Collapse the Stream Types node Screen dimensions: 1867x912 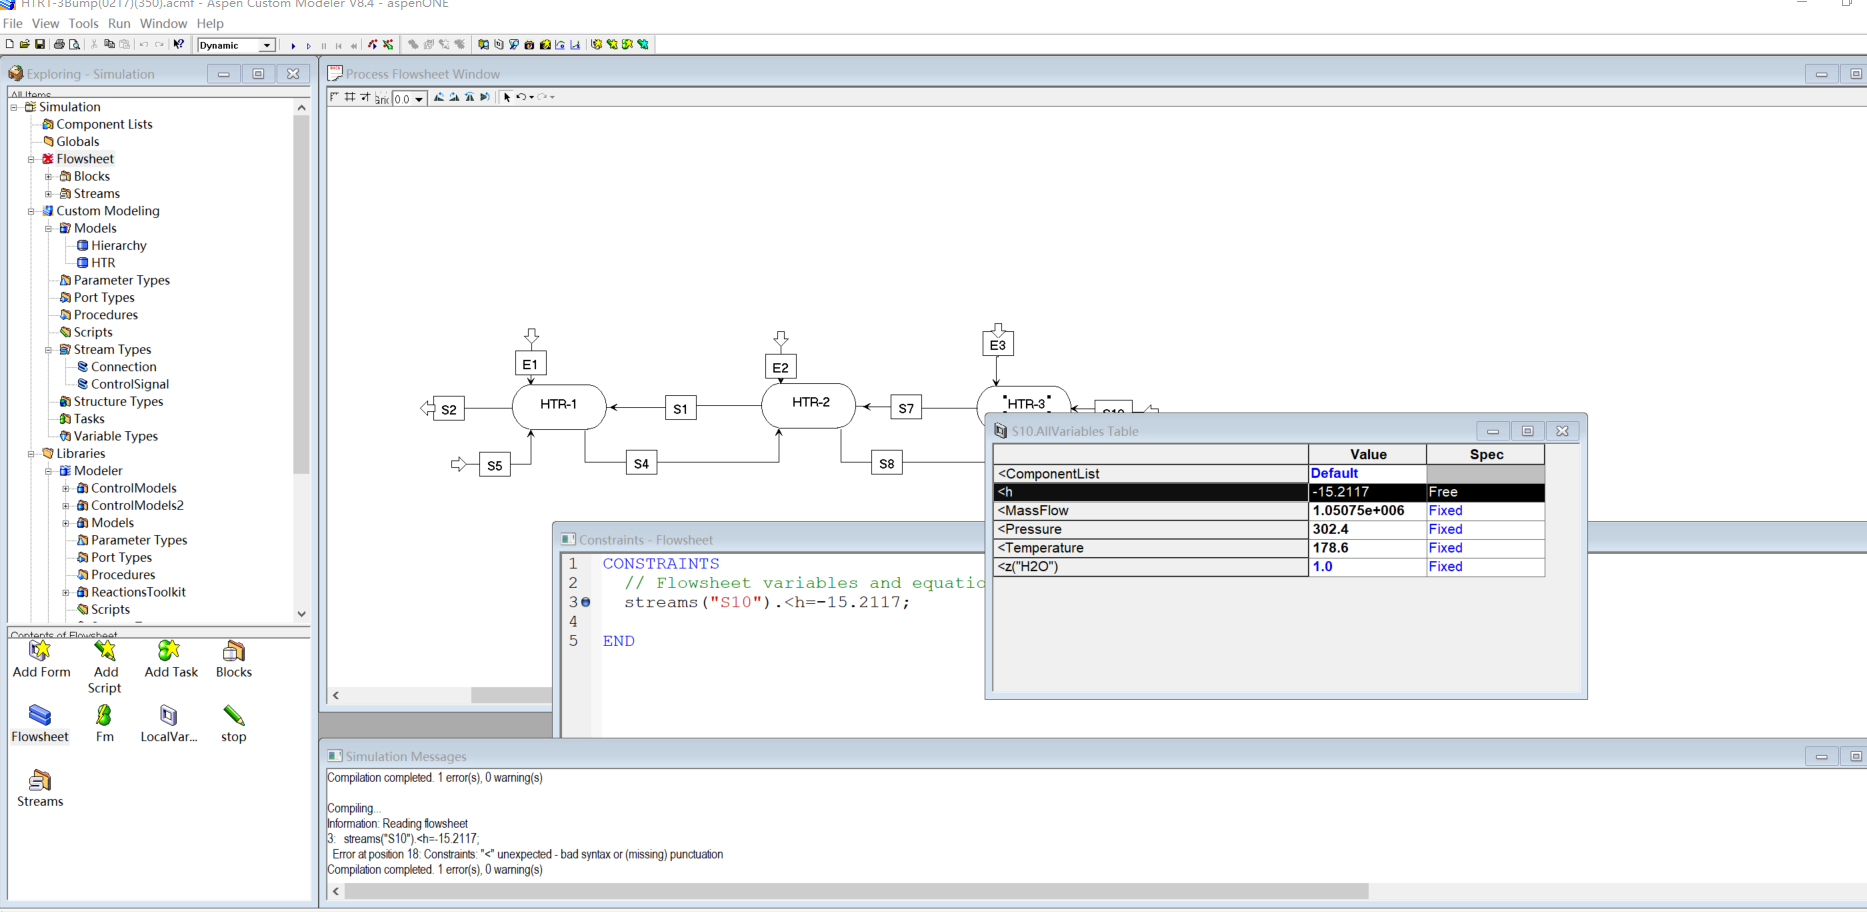click(48, 350)
